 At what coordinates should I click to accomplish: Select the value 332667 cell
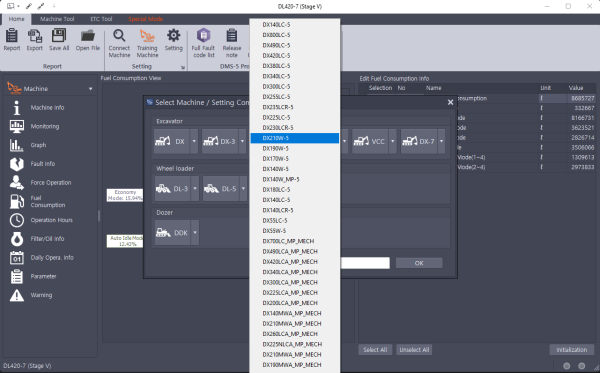(581, 108)
